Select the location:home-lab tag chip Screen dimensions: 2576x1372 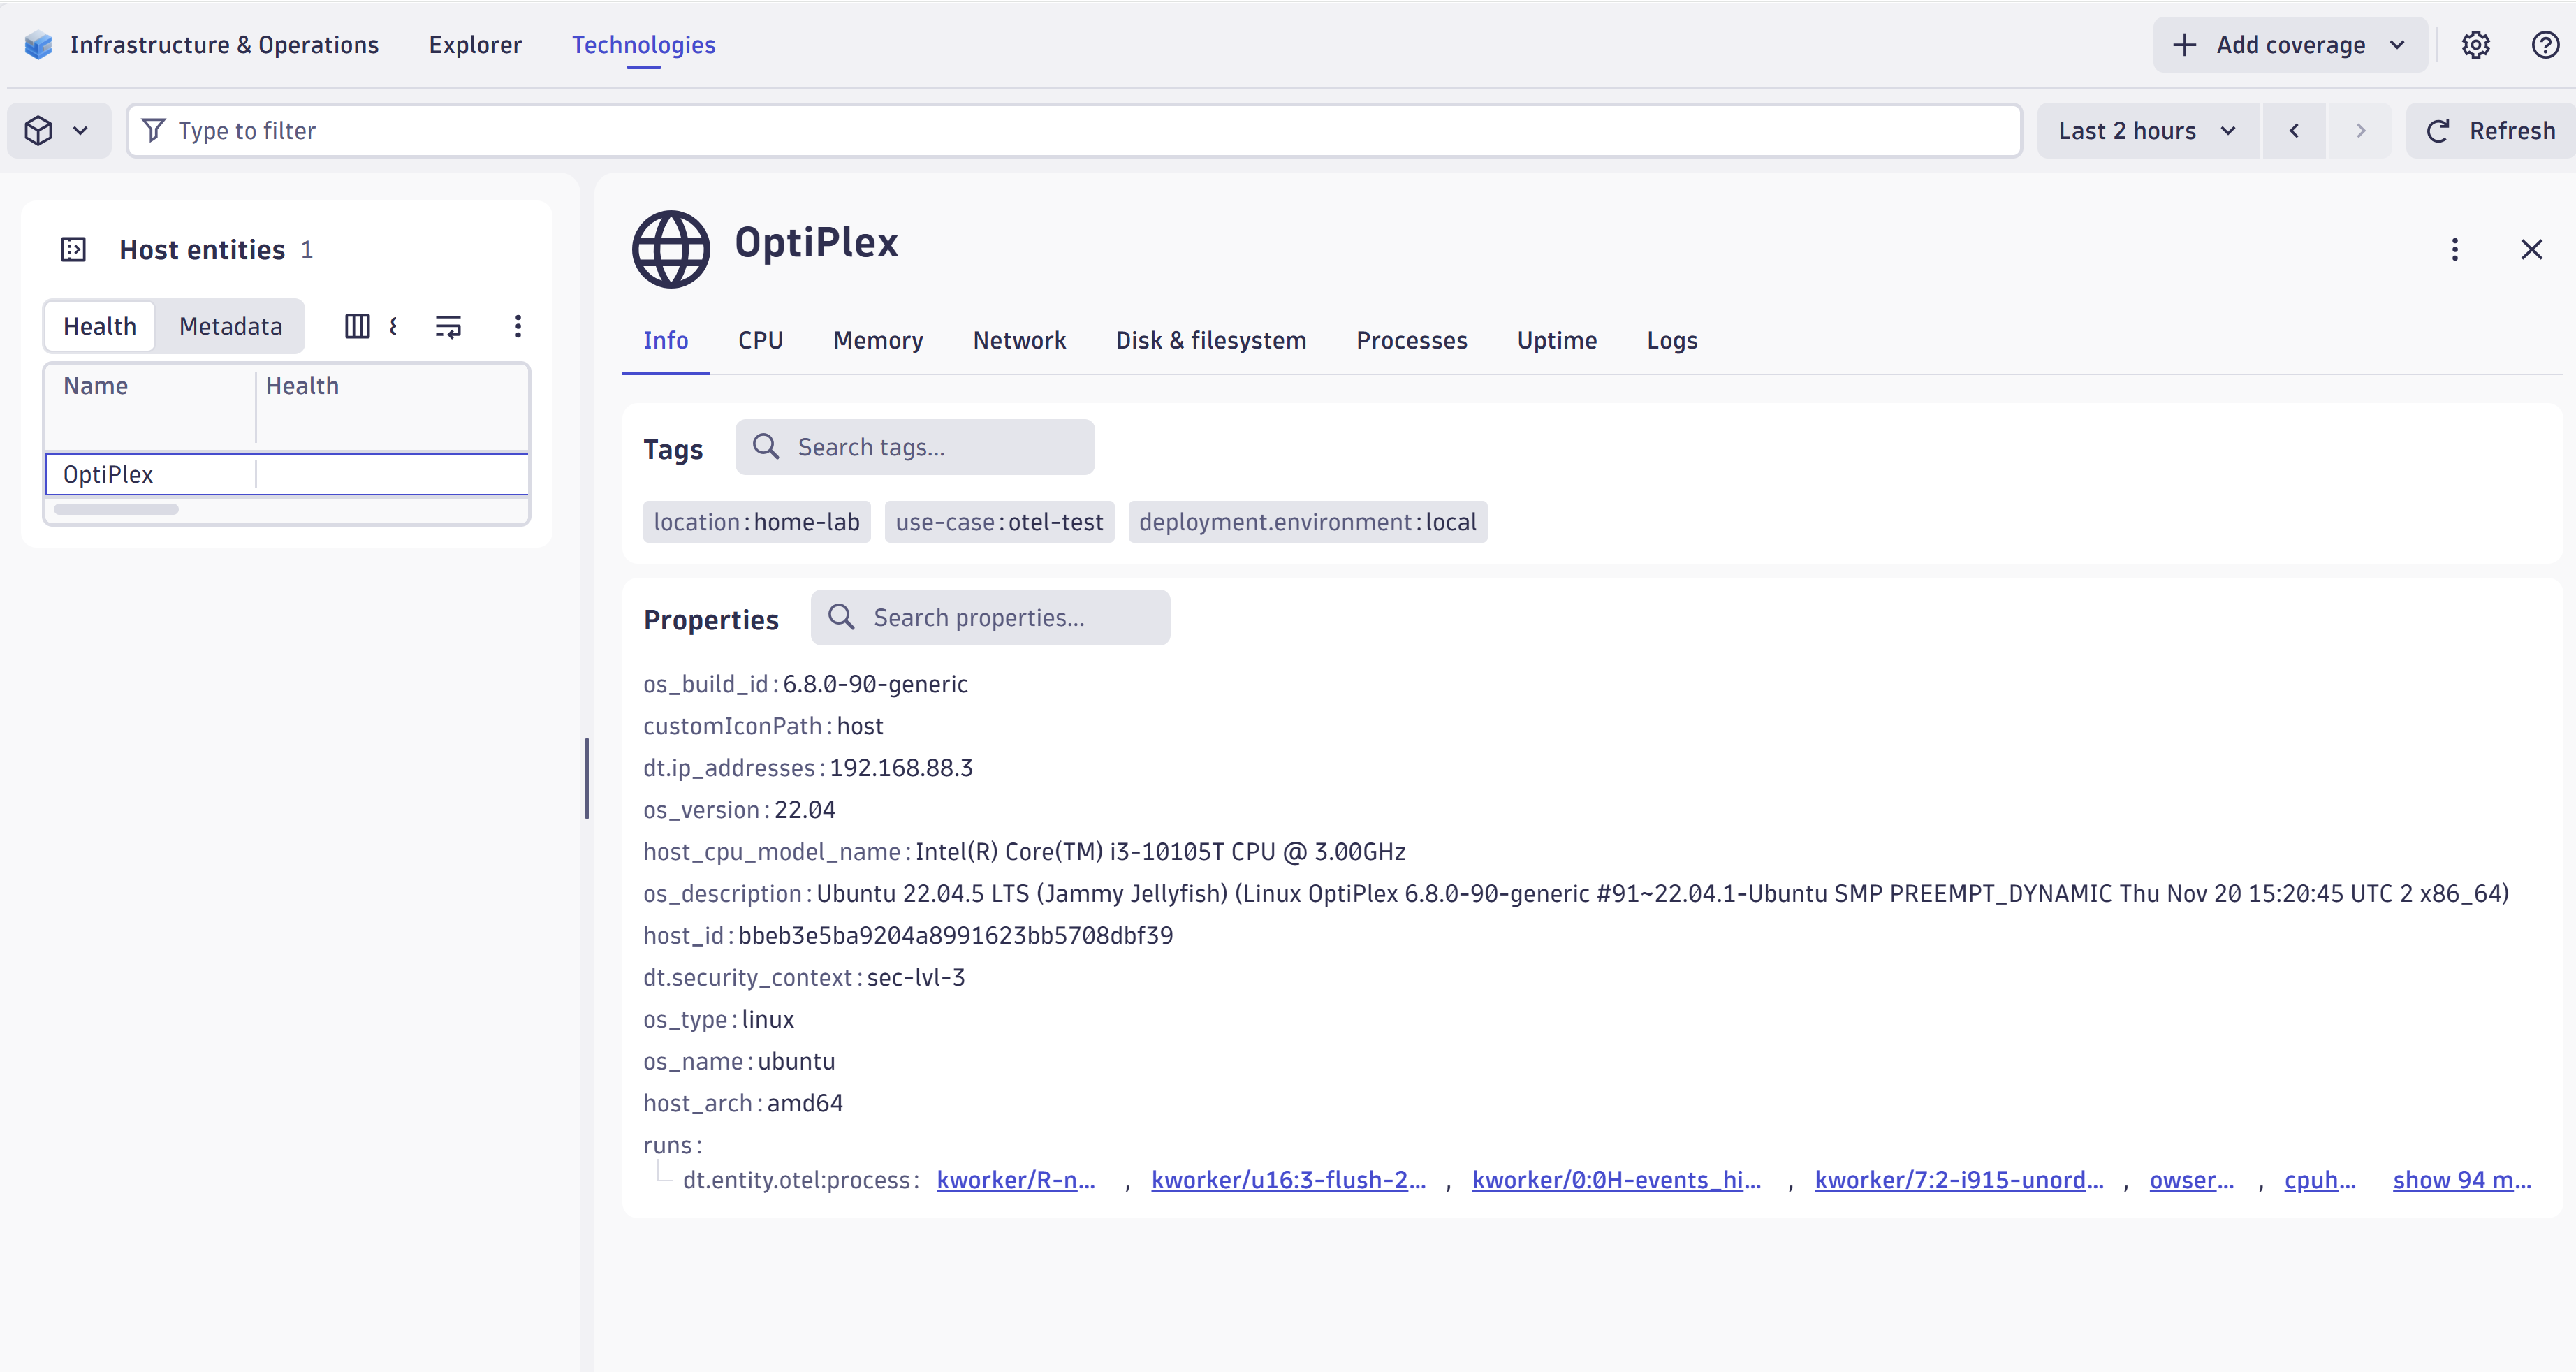[756, 521]
